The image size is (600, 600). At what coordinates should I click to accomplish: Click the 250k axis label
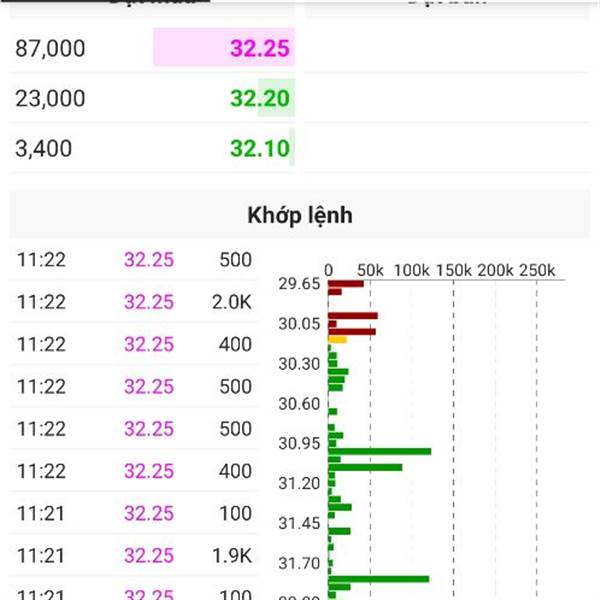tap(537, 270)
